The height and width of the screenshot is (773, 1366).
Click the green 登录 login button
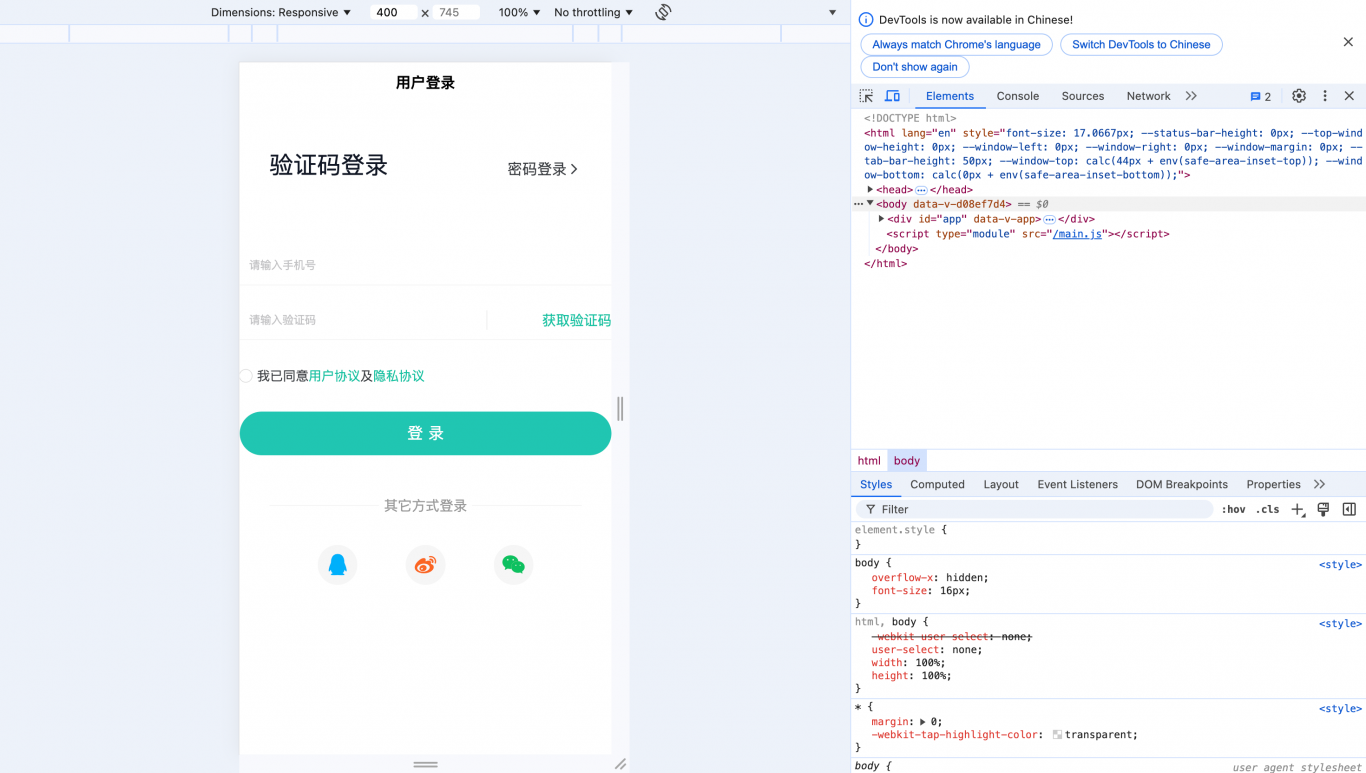tap(425, 433)
